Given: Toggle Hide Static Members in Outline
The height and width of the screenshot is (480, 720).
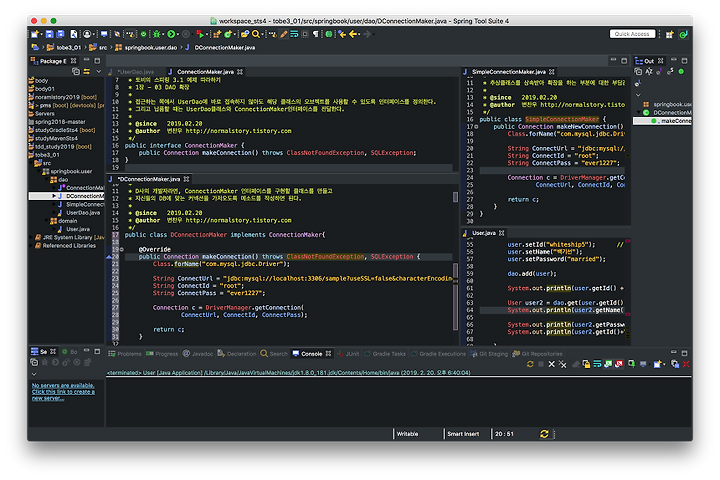Looking at the screenshot, I should tap(670, 71).
